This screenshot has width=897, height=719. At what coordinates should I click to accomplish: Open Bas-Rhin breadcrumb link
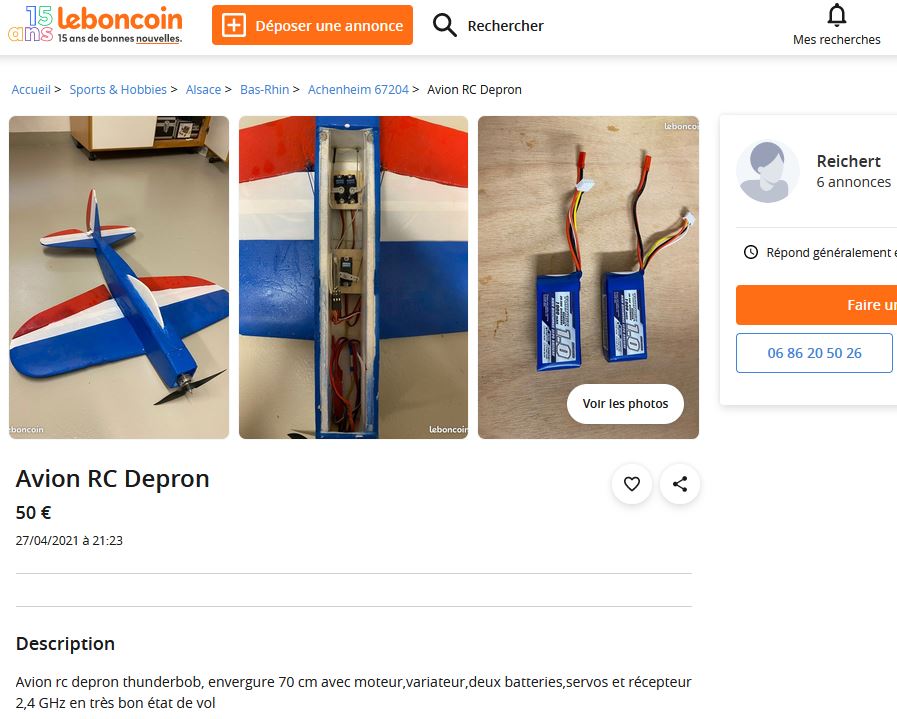pyautogui.click(x=264, y=90)
